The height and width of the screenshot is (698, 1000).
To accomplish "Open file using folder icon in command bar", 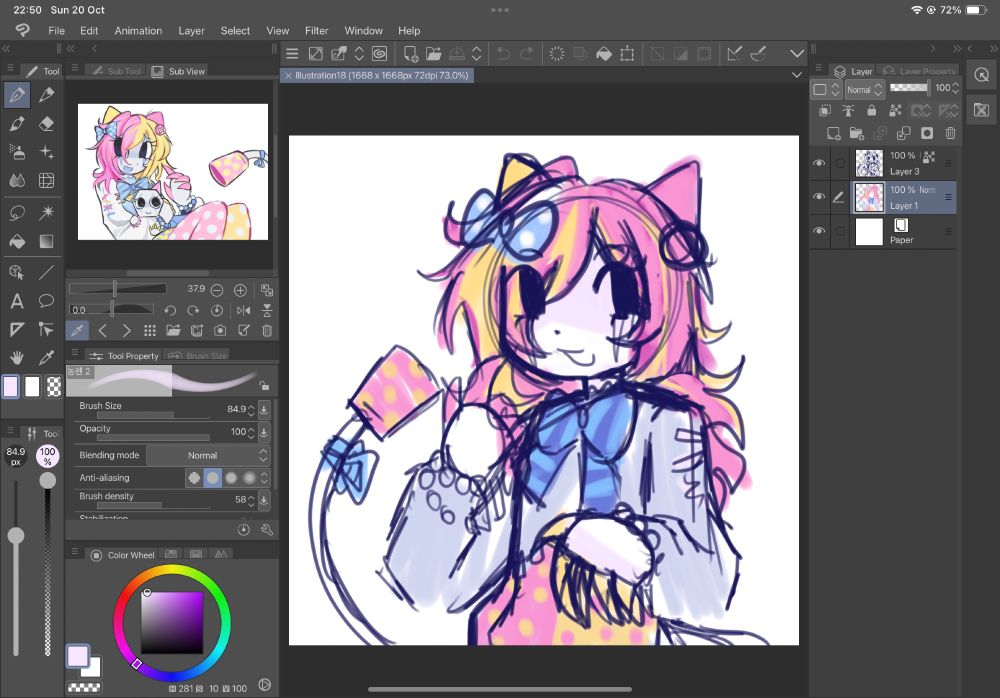I will coord(434,54).
